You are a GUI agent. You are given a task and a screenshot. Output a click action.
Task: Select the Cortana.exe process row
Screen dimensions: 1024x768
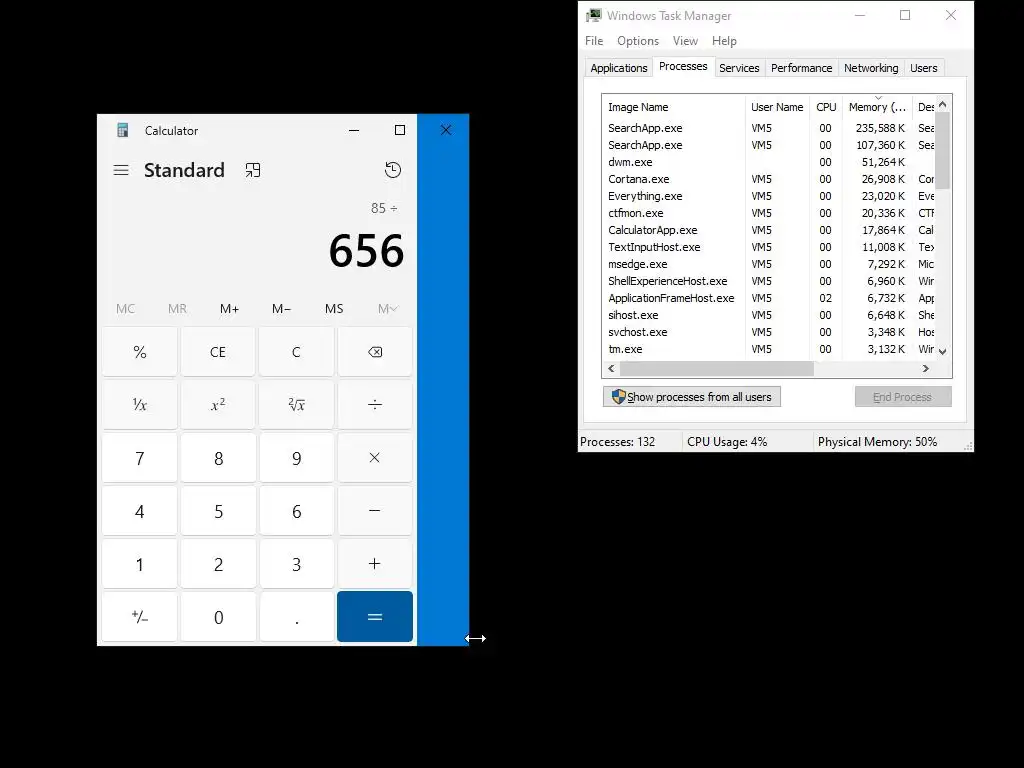[x=769, y=179]
